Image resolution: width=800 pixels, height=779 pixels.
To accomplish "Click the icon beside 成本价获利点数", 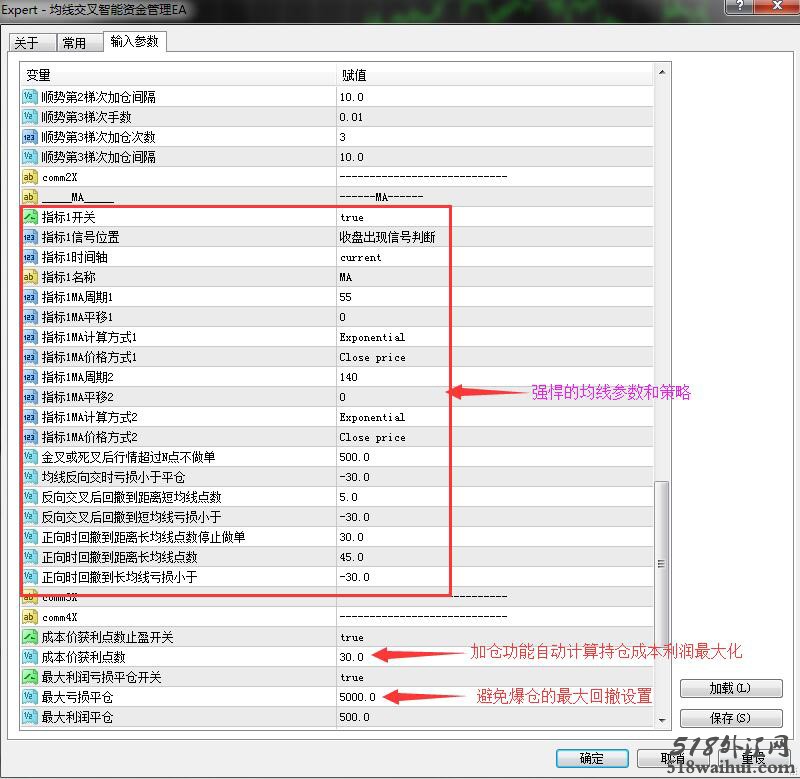I will (x=29, y=657).
